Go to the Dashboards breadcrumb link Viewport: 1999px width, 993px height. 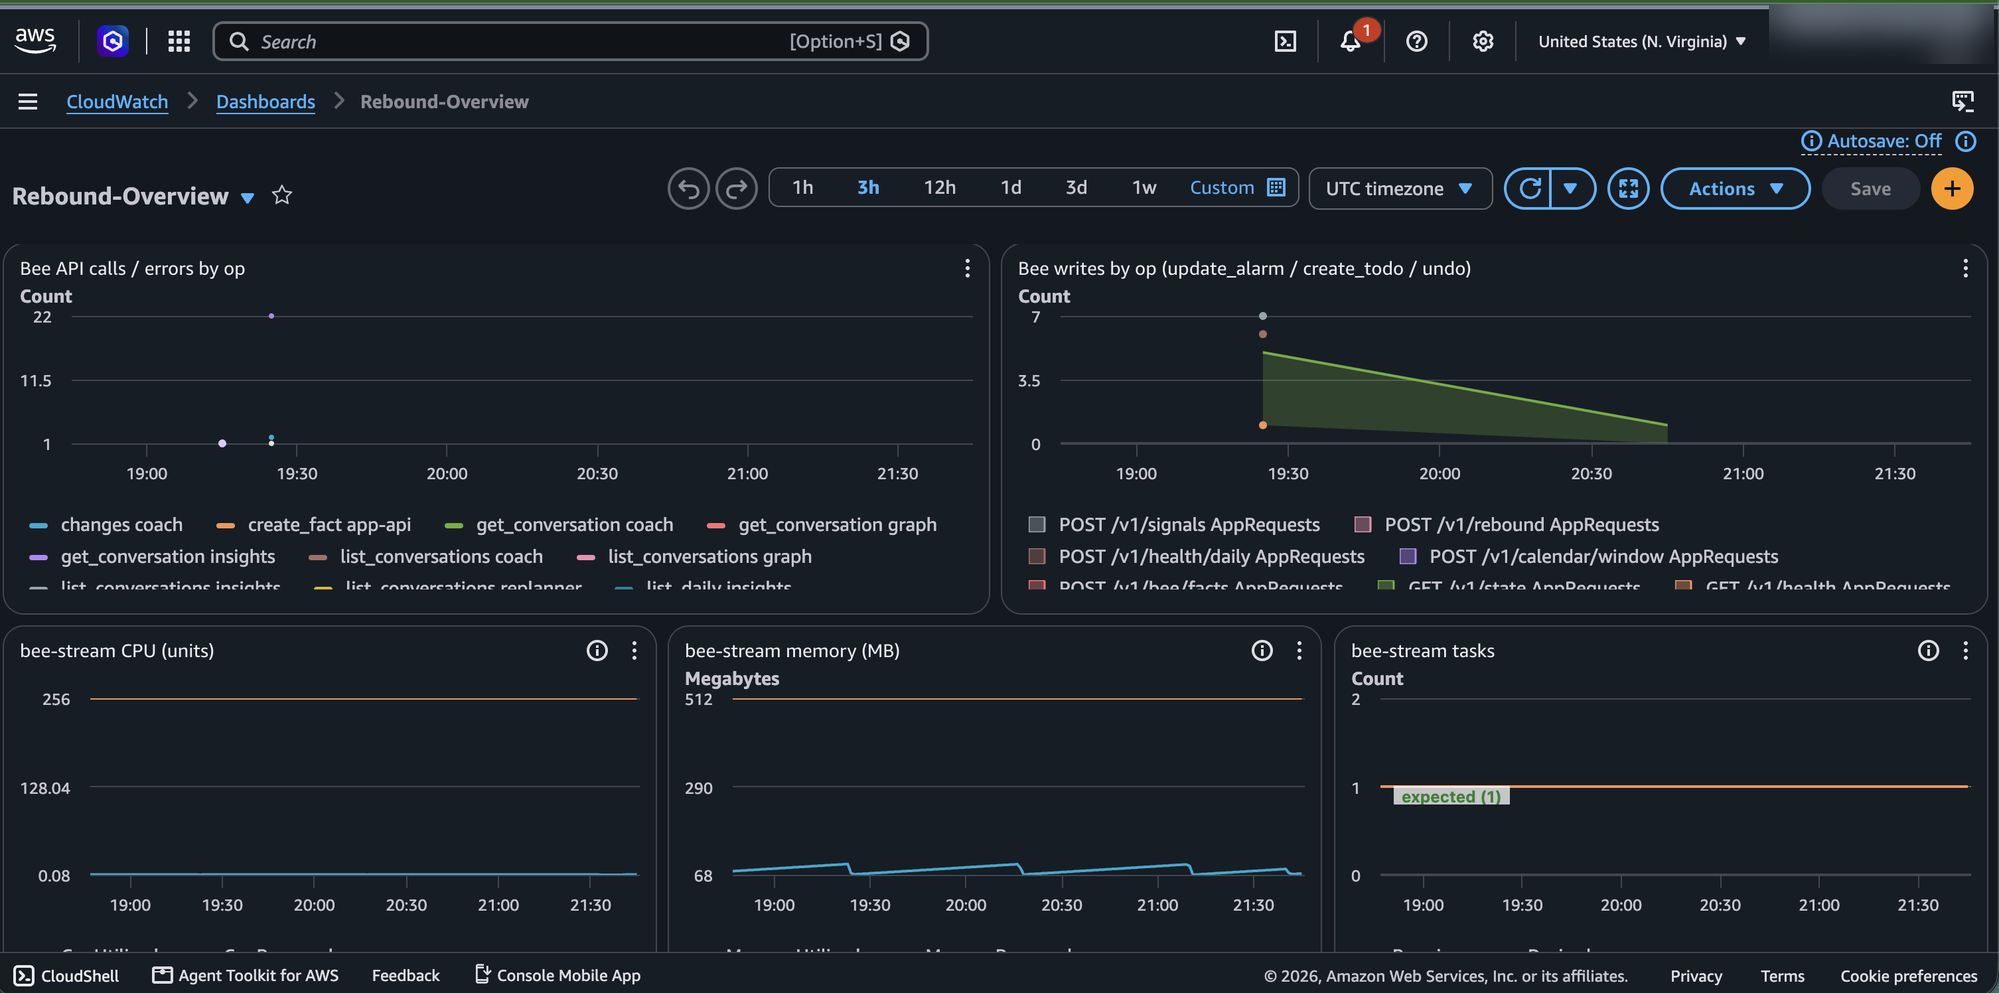pyautogui.click(x=265, y=101)
